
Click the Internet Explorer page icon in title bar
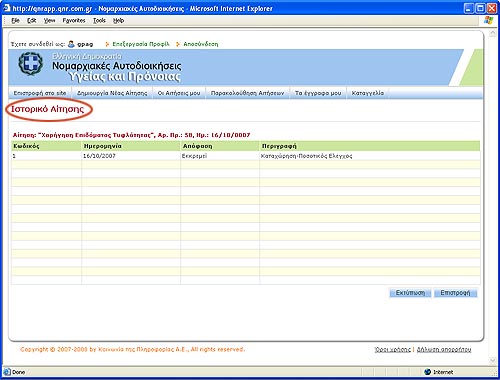(6, 8)
